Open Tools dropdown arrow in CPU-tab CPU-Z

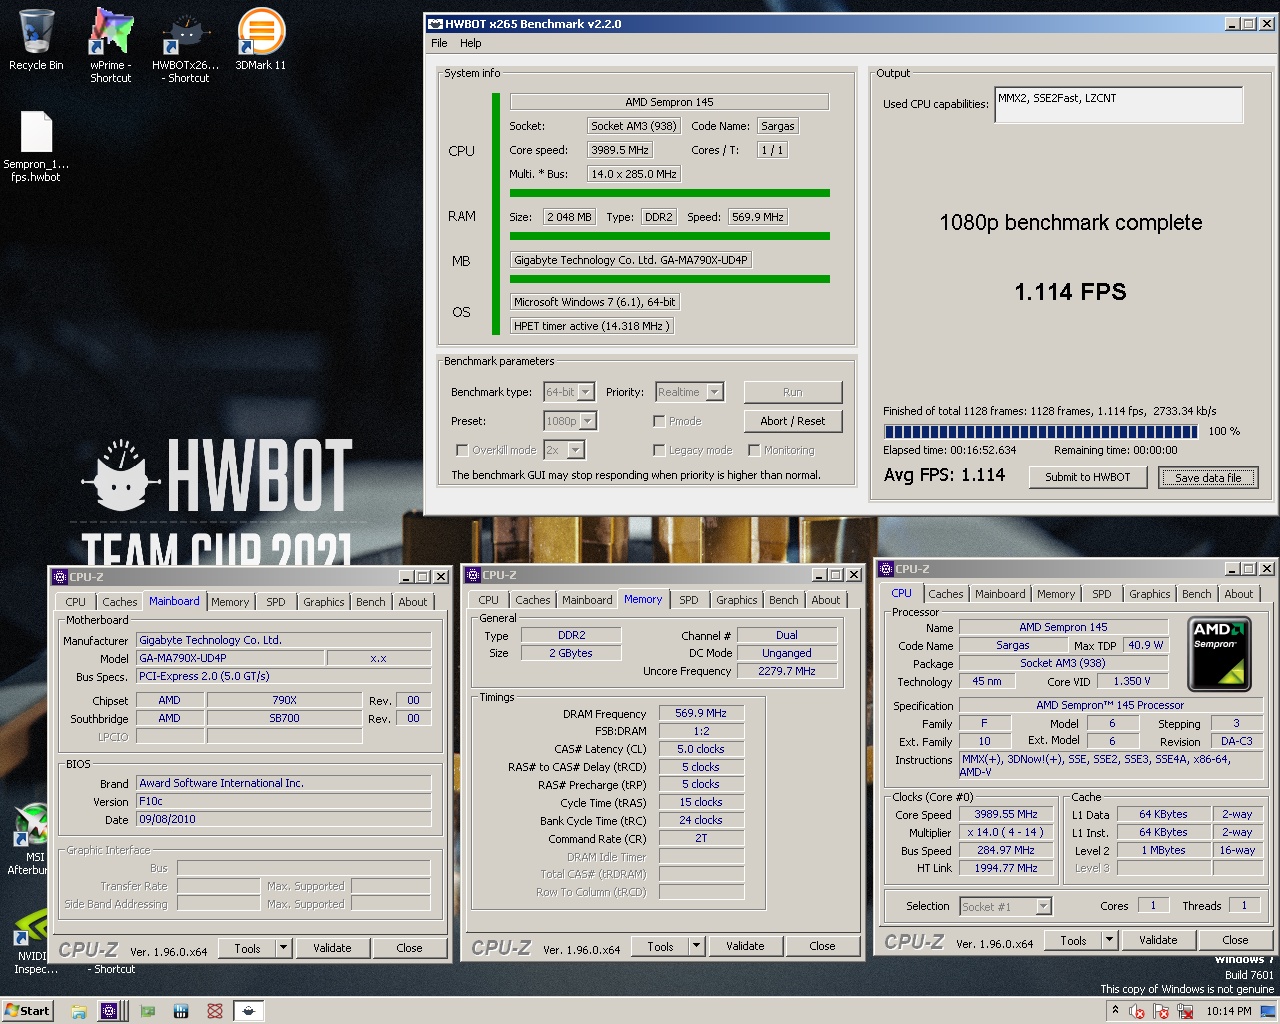(1109, 940)
